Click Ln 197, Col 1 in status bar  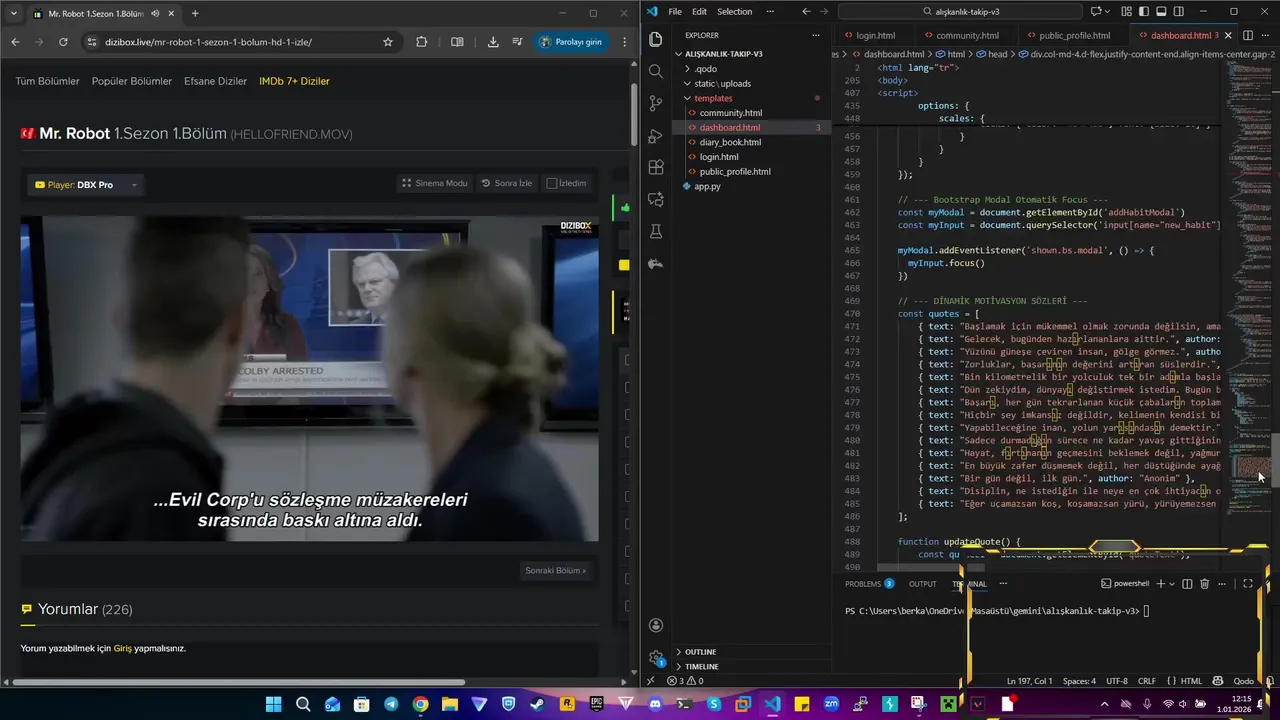click(x=1029, y=681)
